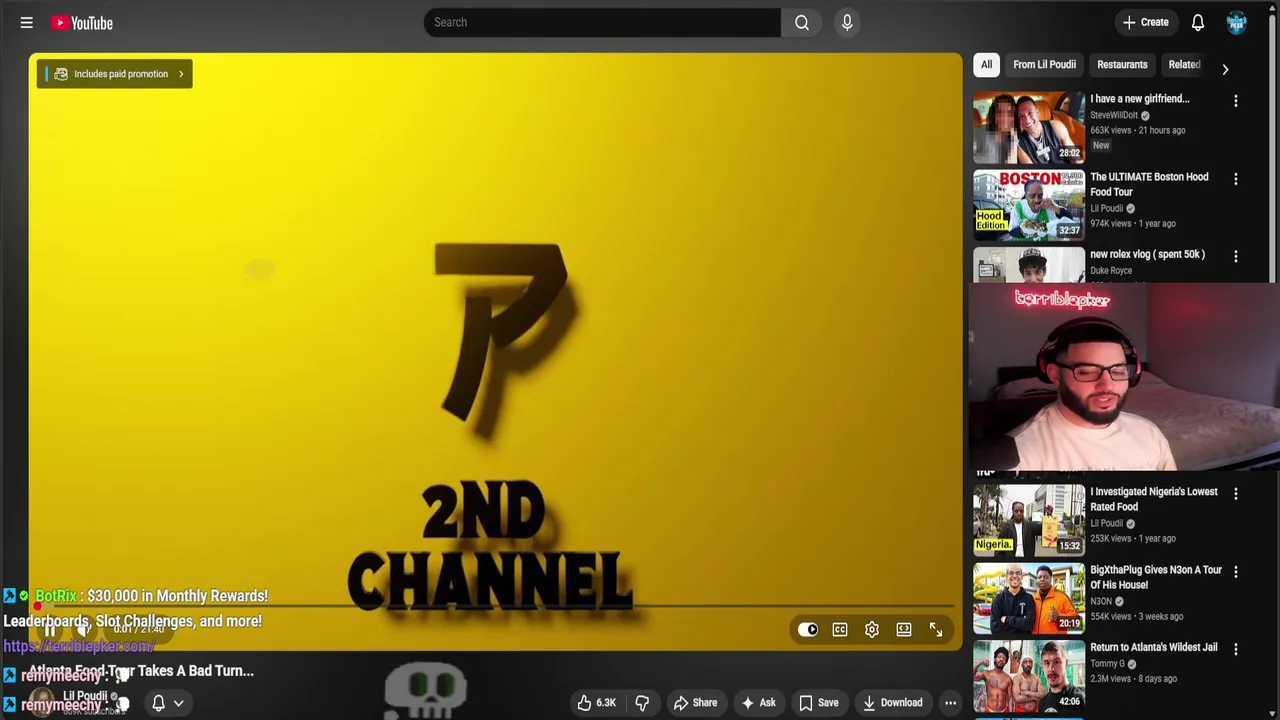Image resolution: width=1280 pixels, height=720 pixels.
Task: Toggle closed captions in player
Action: [840, 630]
